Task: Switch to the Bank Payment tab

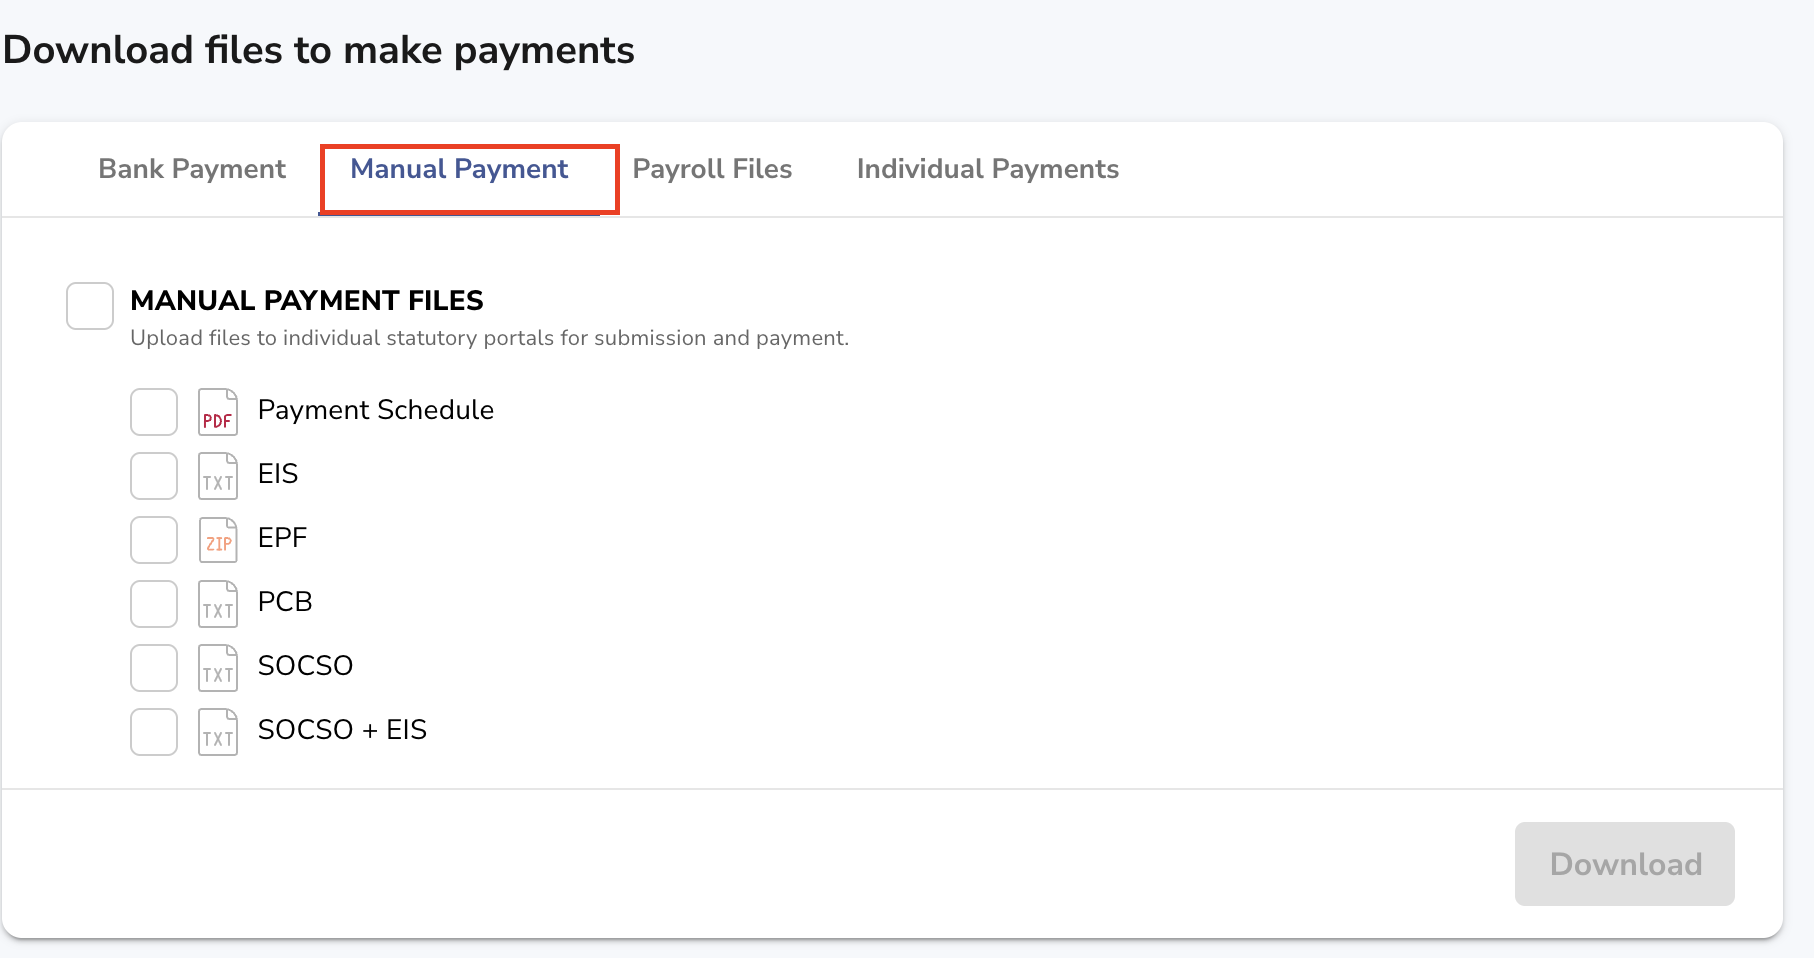Action: (192, 169)
